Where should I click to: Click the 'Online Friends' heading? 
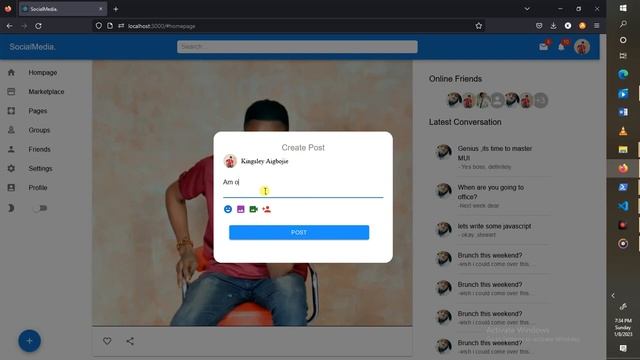pyautogui.click(x=455, y=79)
